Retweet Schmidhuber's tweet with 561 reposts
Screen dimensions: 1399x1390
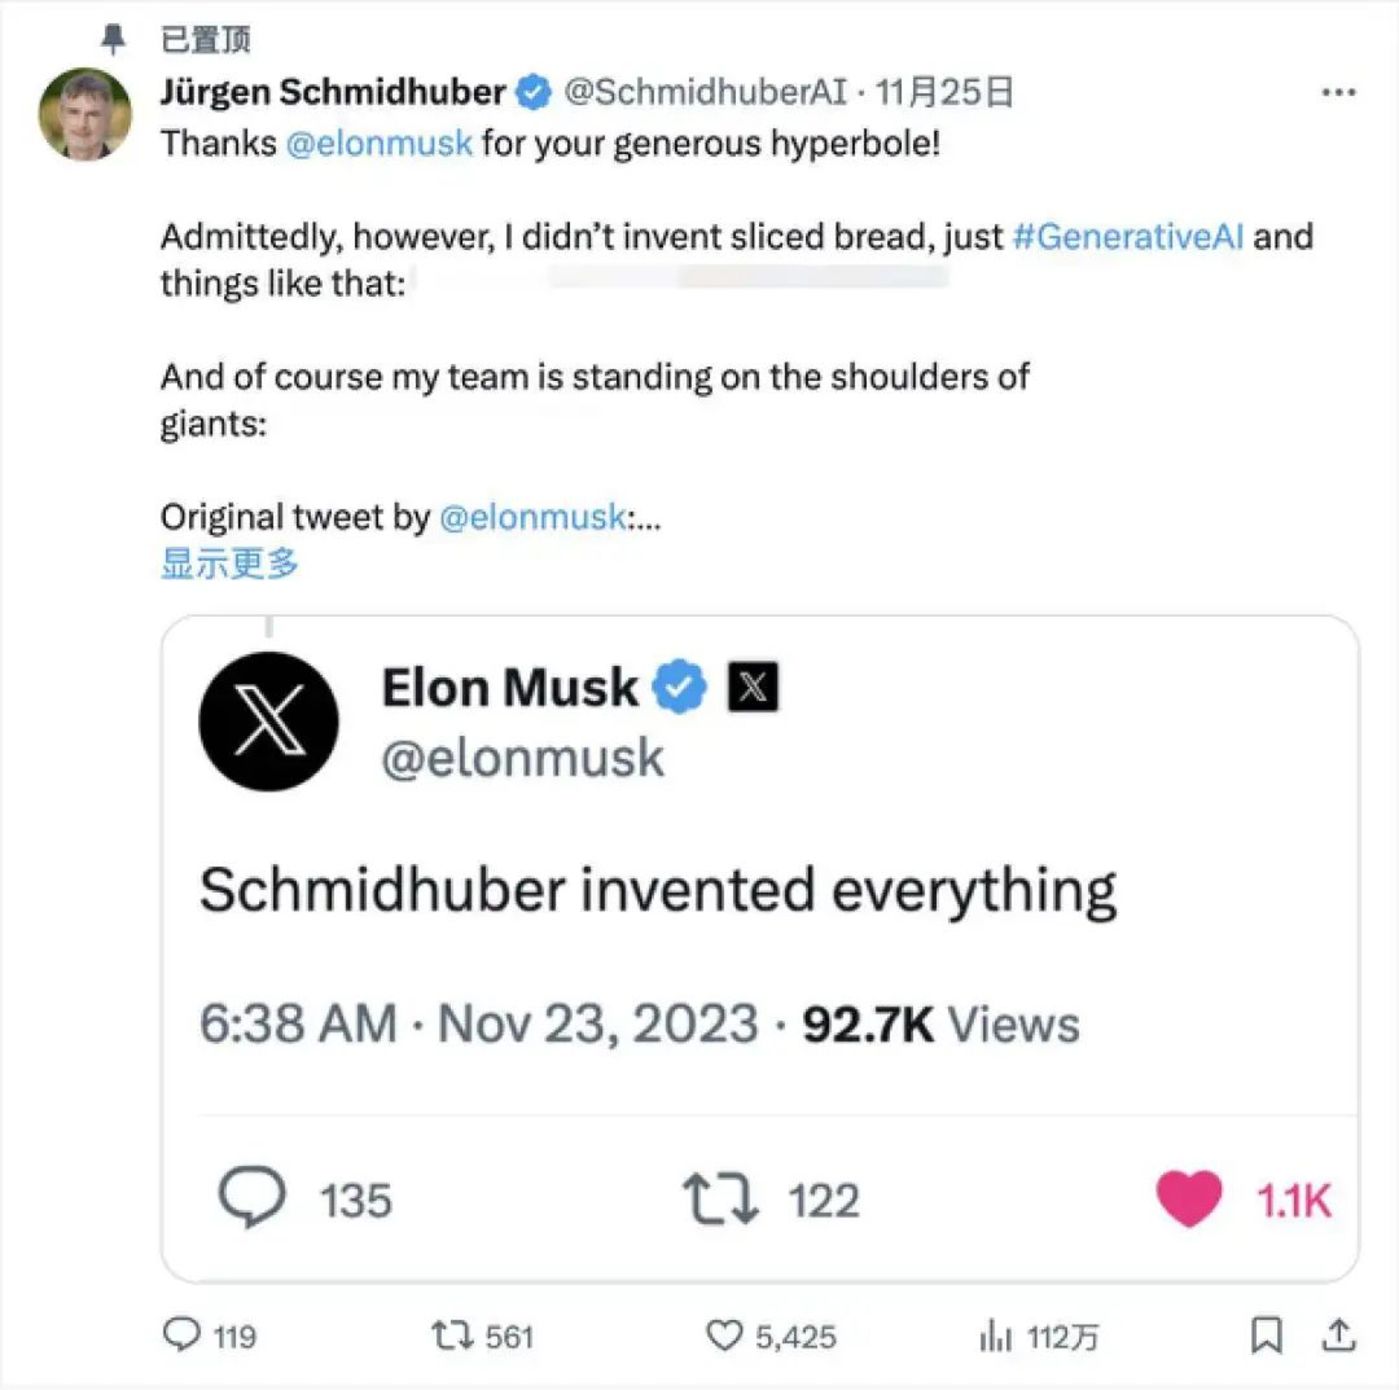coord(451,1335)
